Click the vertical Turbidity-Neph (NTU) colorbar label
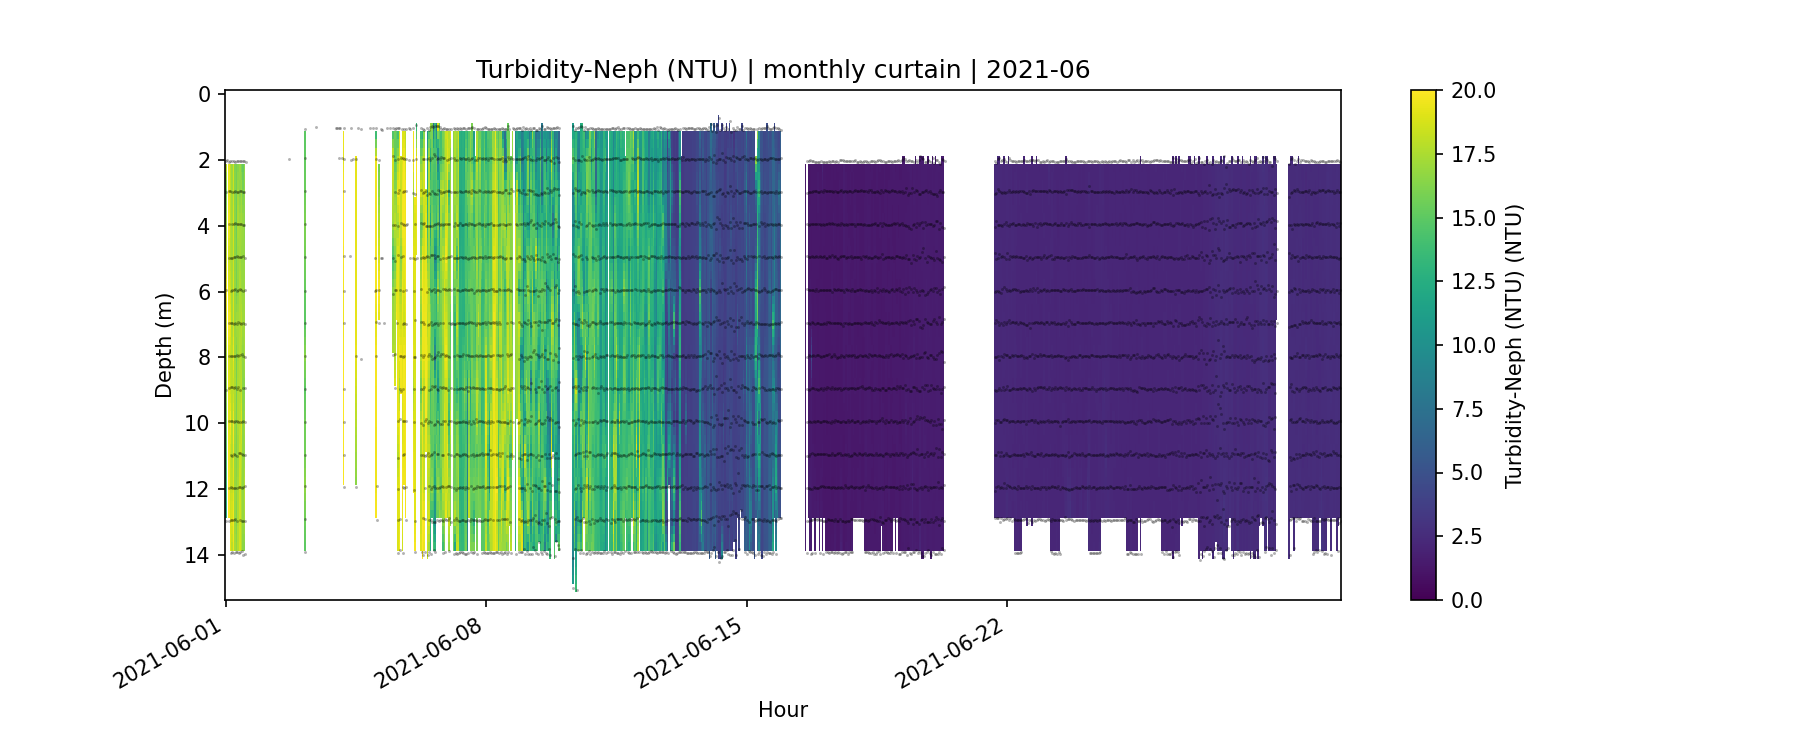1800x750 pixels. (1513, 345)
